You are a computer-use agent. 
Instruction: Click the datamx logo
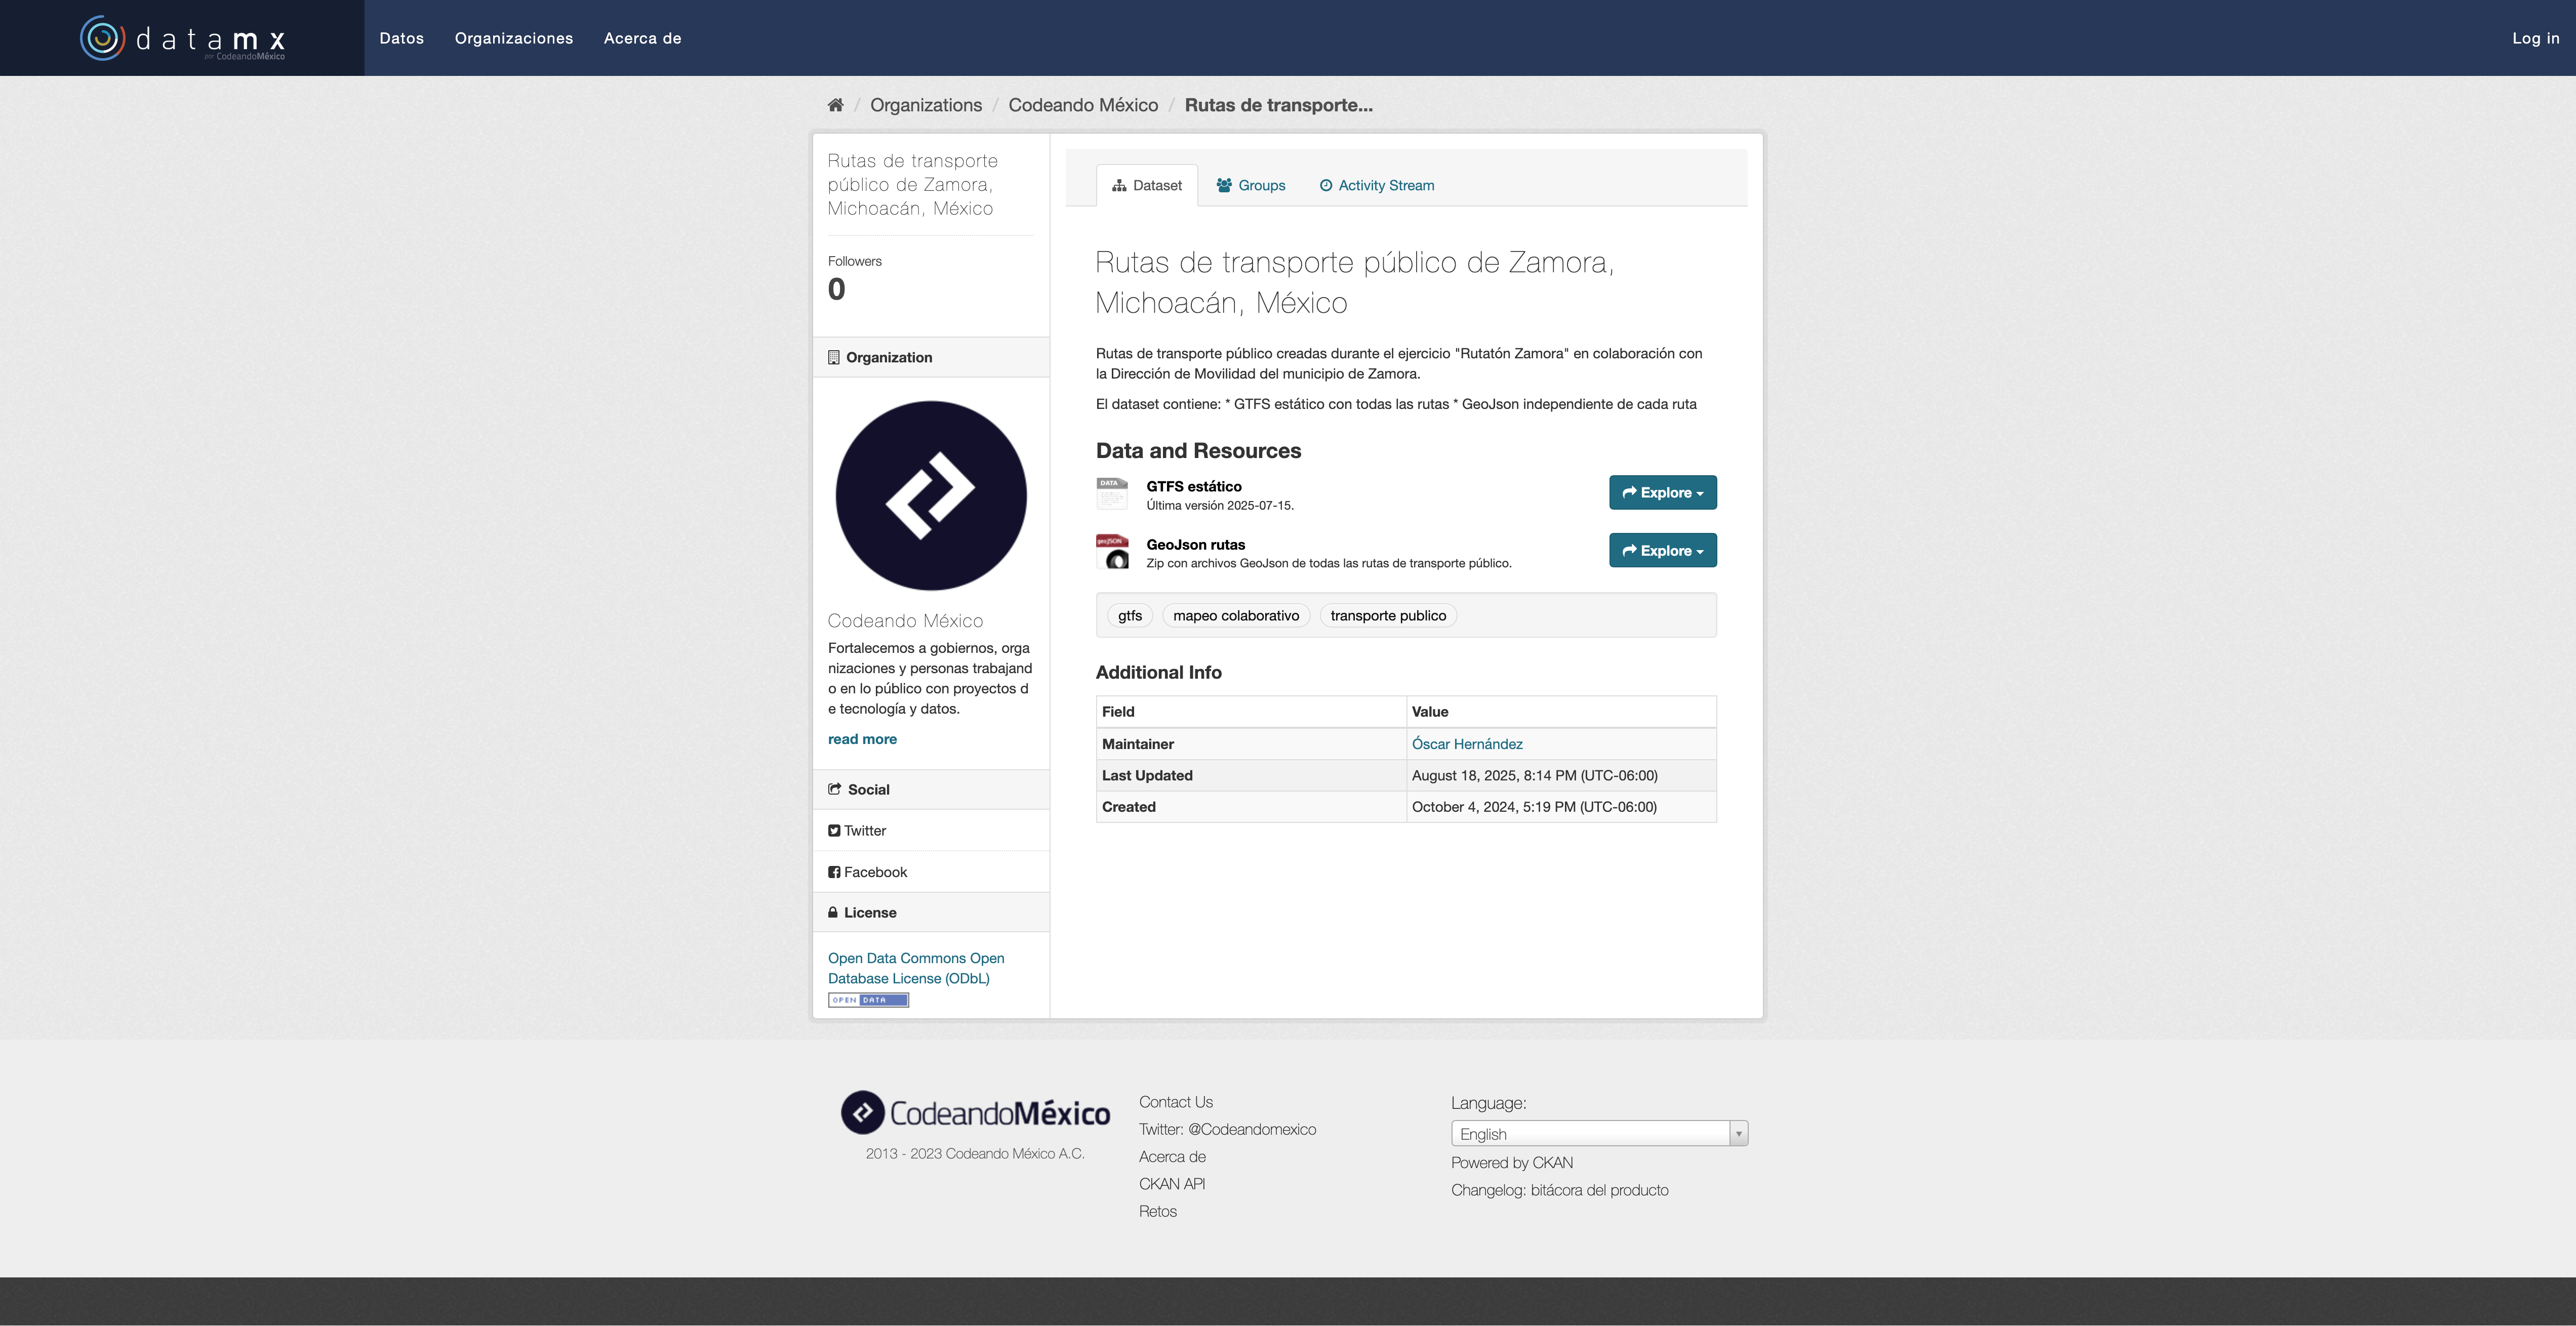pos(183,38)
